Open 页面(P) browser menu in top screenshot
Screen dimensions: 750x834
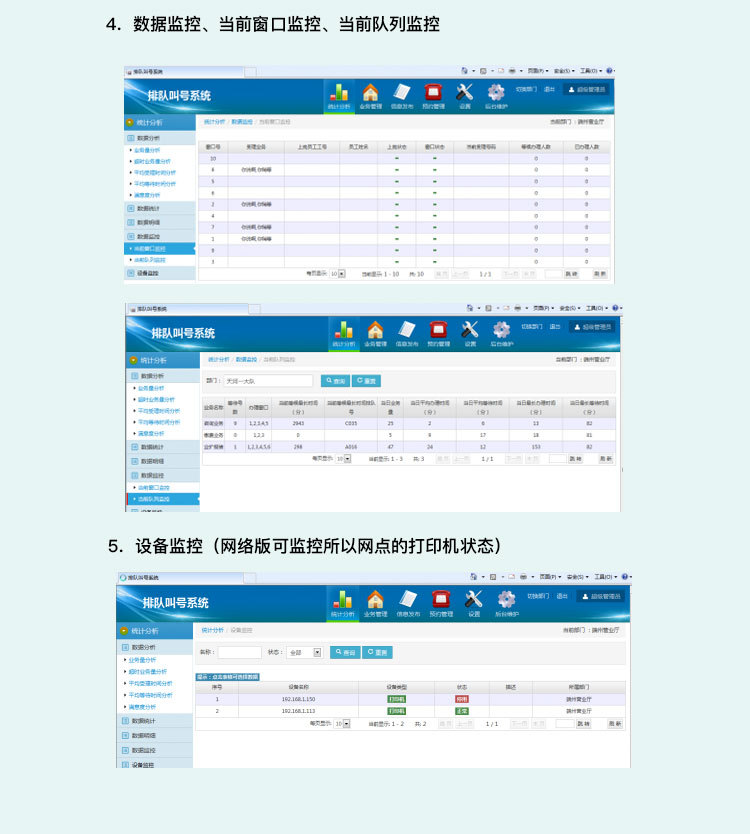tap(537, 70)
